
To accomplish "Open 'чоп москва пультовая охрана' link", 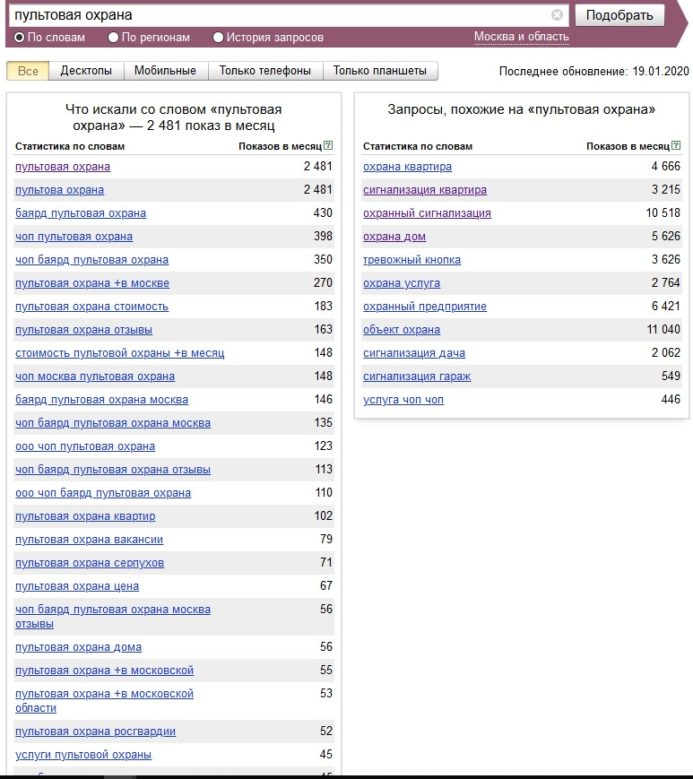I will point(95,377).
